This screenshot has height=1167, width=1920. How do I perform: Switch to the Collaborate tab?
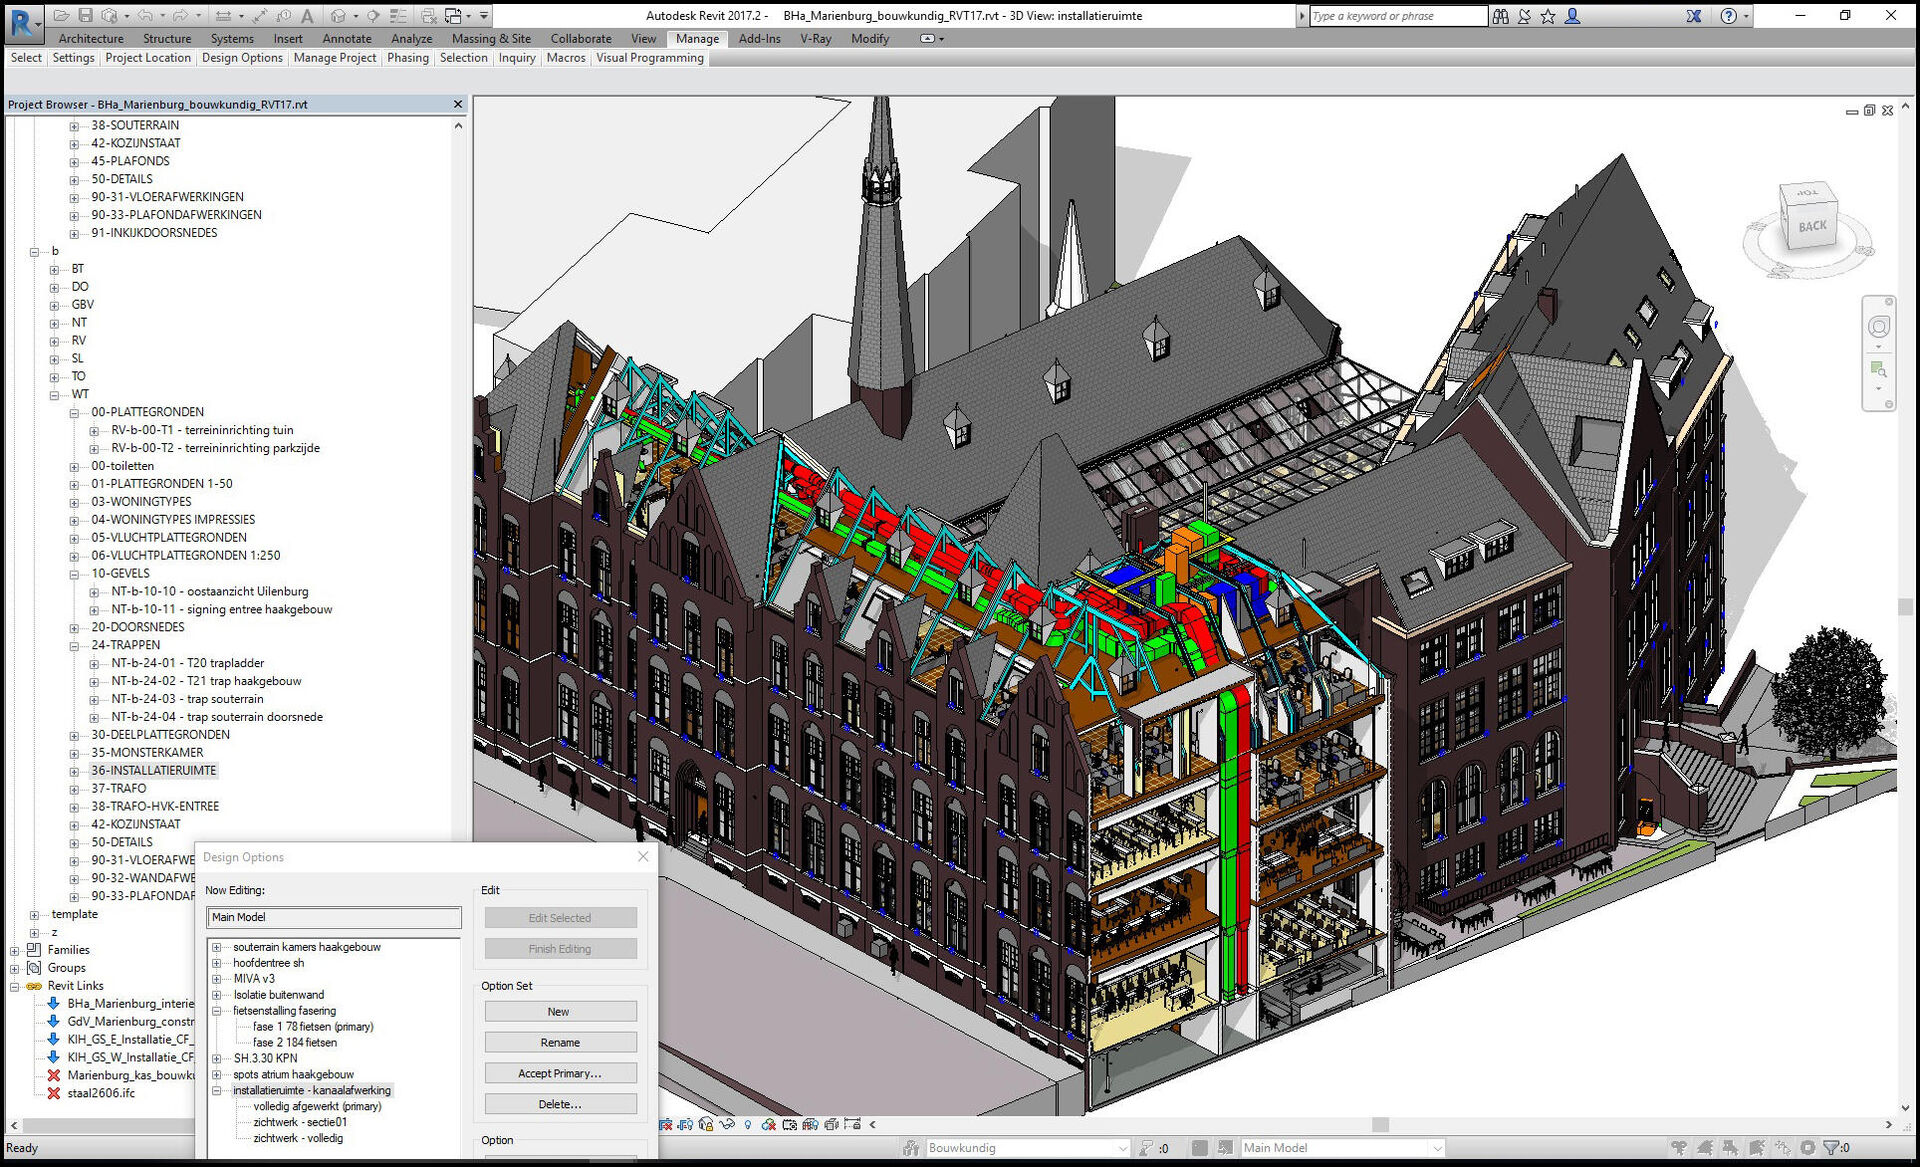coord(581,39)
